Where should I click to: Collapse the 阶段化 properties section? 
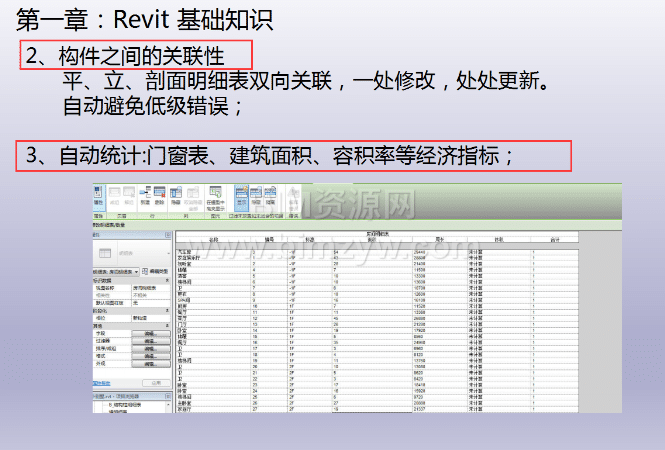168,311
